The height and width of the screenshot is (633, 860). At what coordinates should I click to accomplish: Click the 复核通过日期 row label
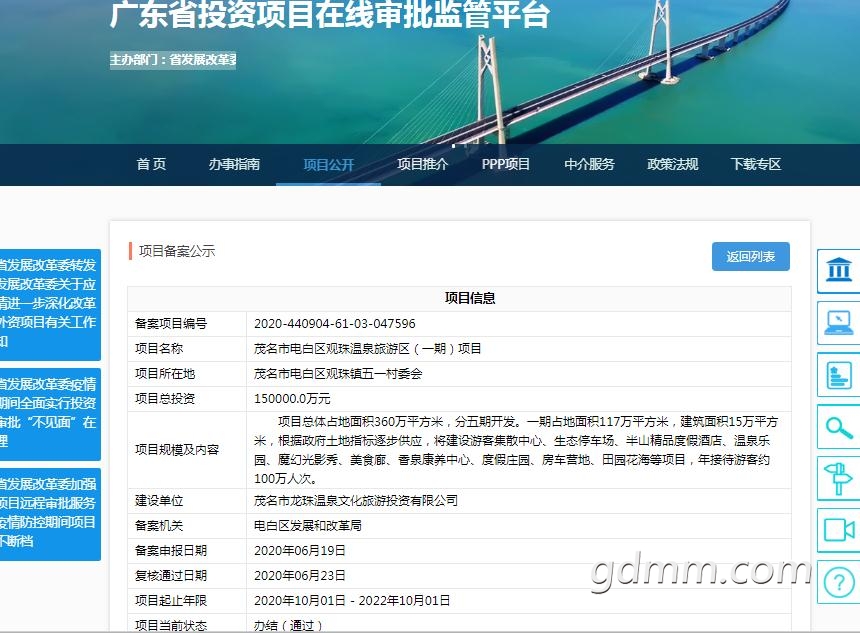[171, 575]
